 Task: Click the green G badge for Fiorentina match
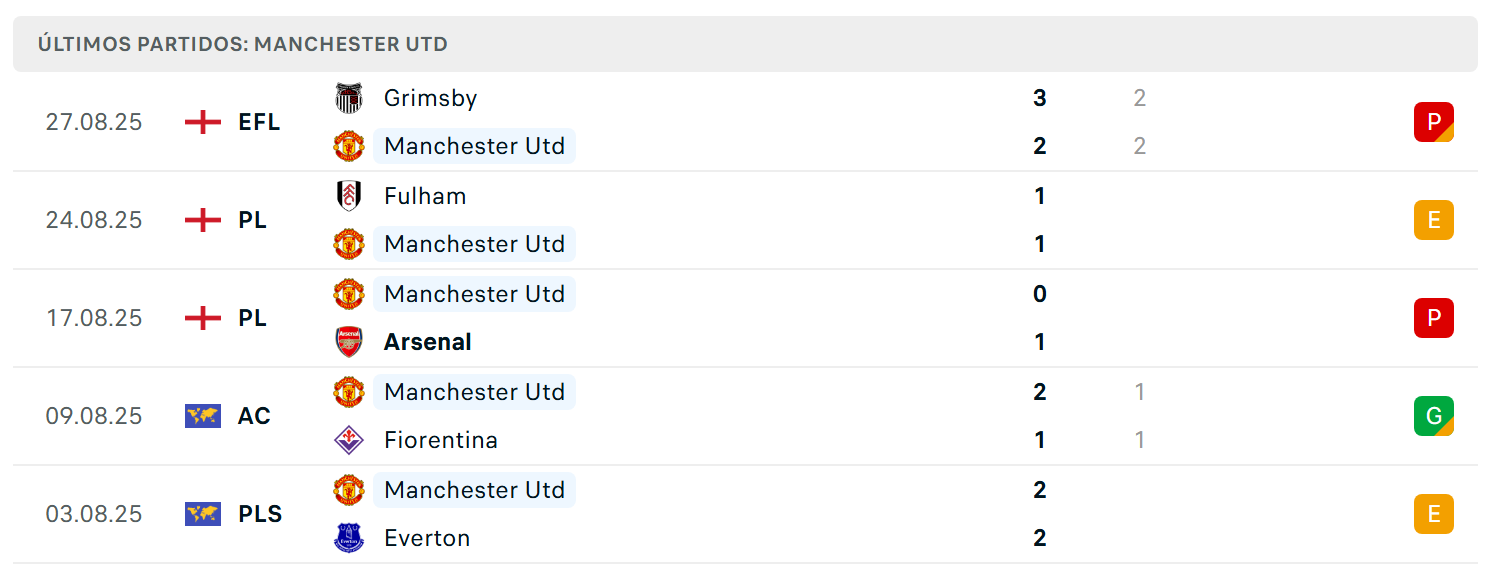click(1434, 416)
